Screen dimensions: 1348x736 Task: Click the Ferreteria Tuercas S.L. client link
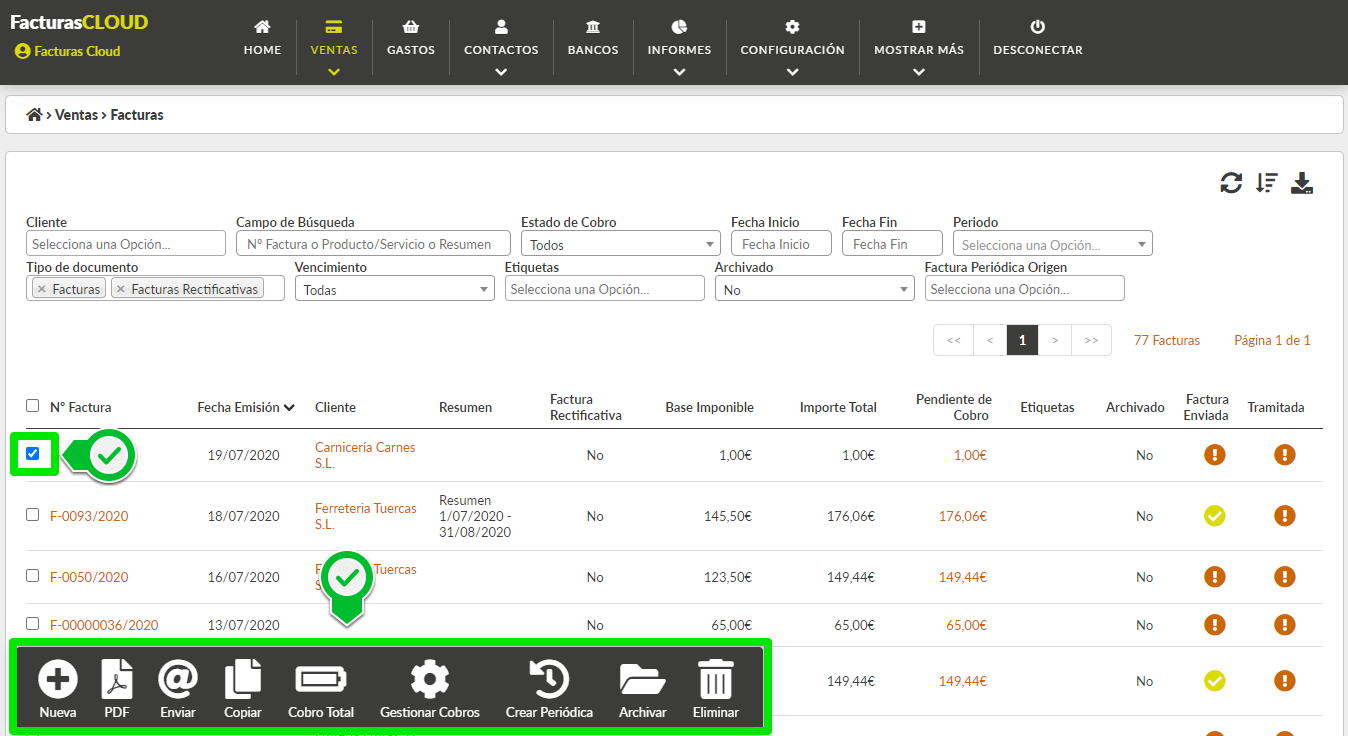(x=365, y=516)
